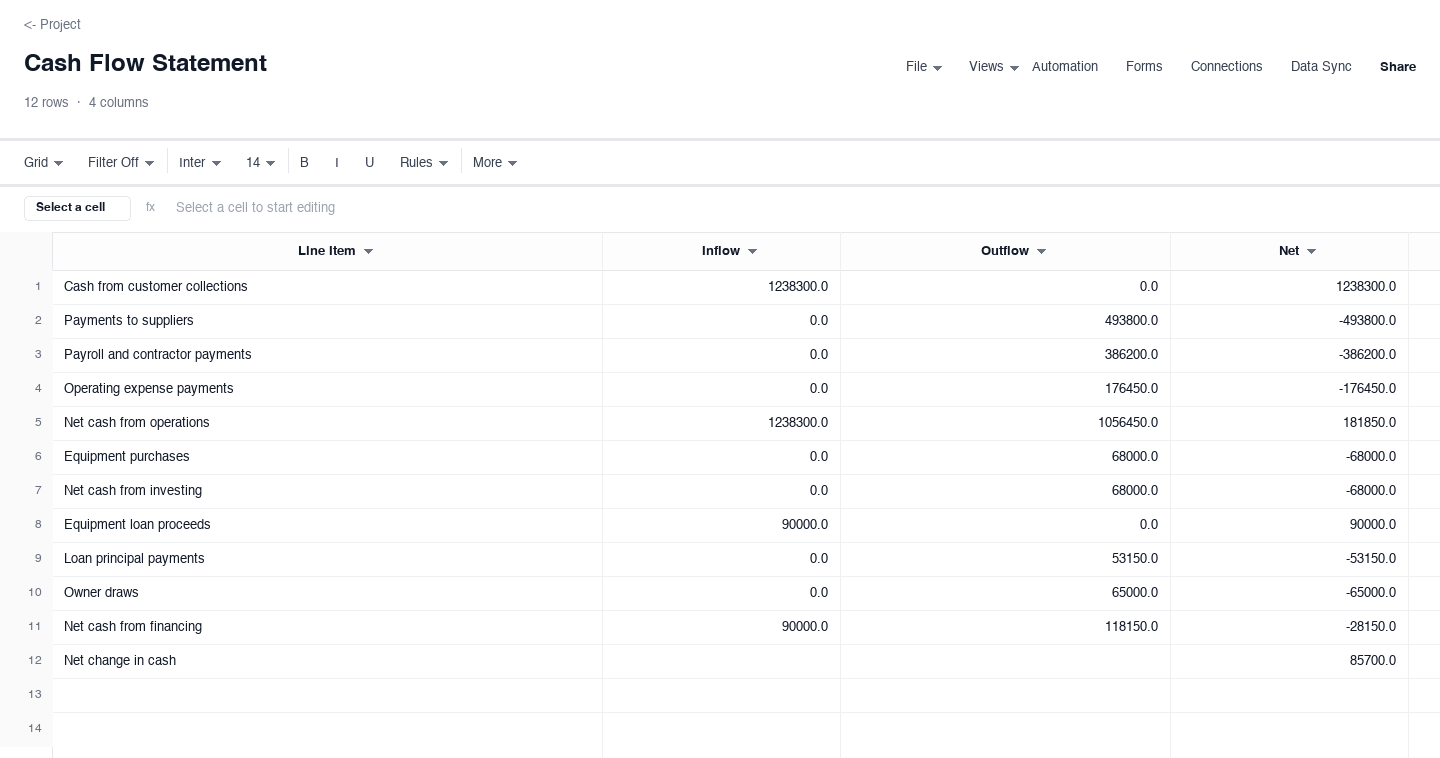The image size is (1440, 758).
Task: Open the font size 14 dropdown
Action: point(260,162)
